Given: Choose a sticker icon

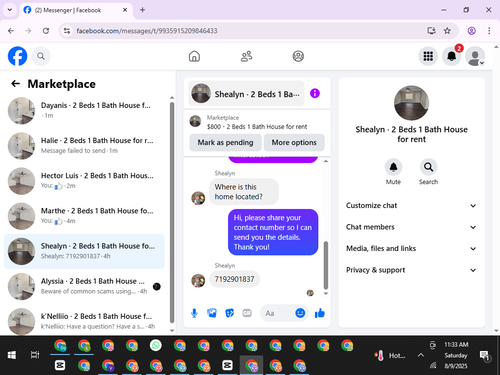Looking at the screenshot, I should [x=229, y=313].
